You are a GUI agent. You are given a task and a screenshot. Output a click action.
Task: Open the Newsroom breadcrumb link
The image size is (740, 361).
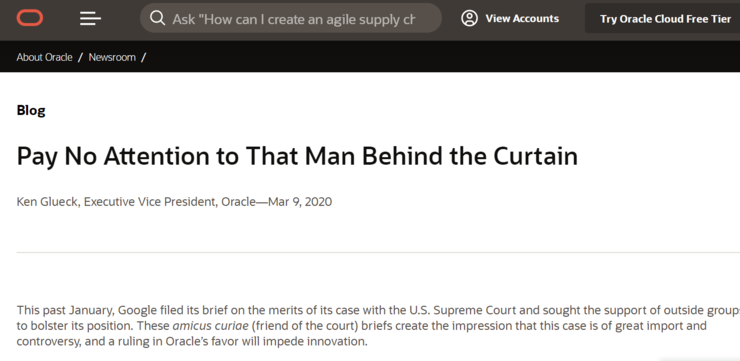(x=112, y=57)
